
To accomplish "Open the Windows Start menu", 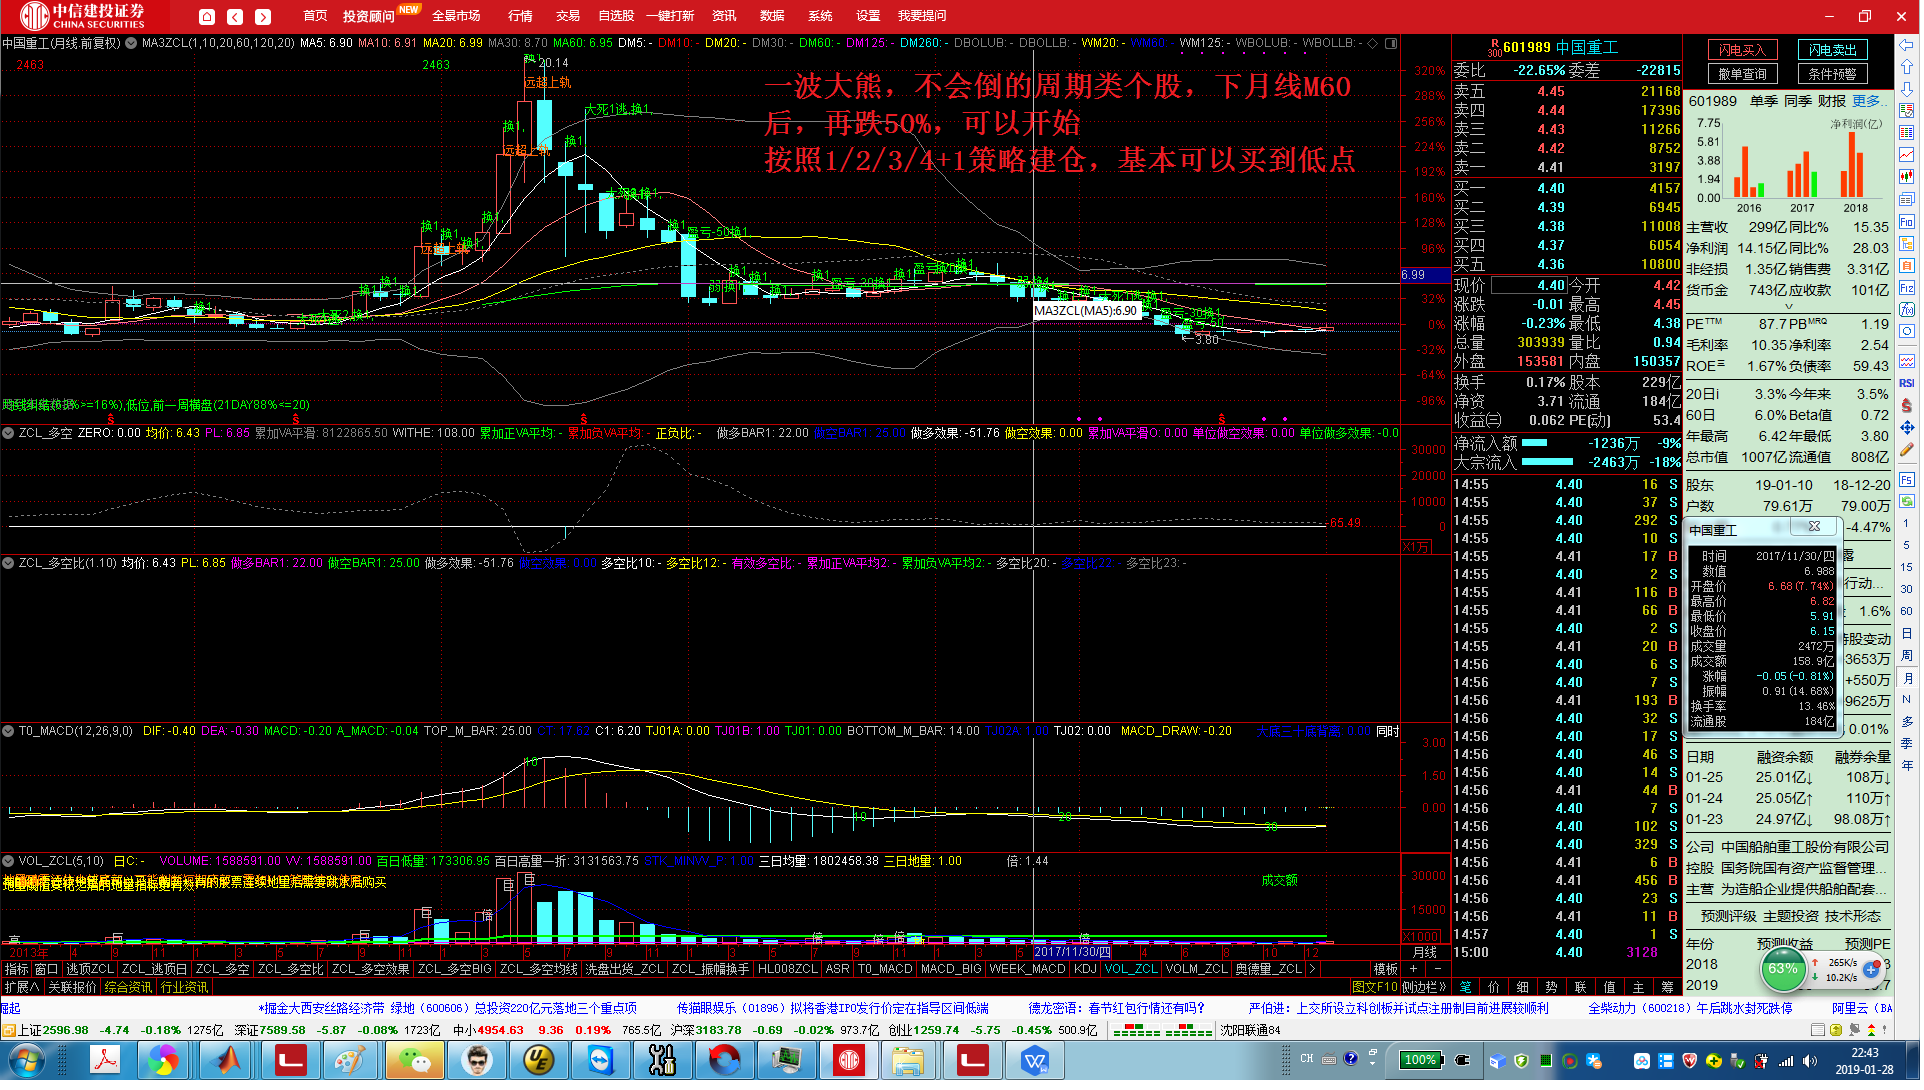I will point(27,1062).
